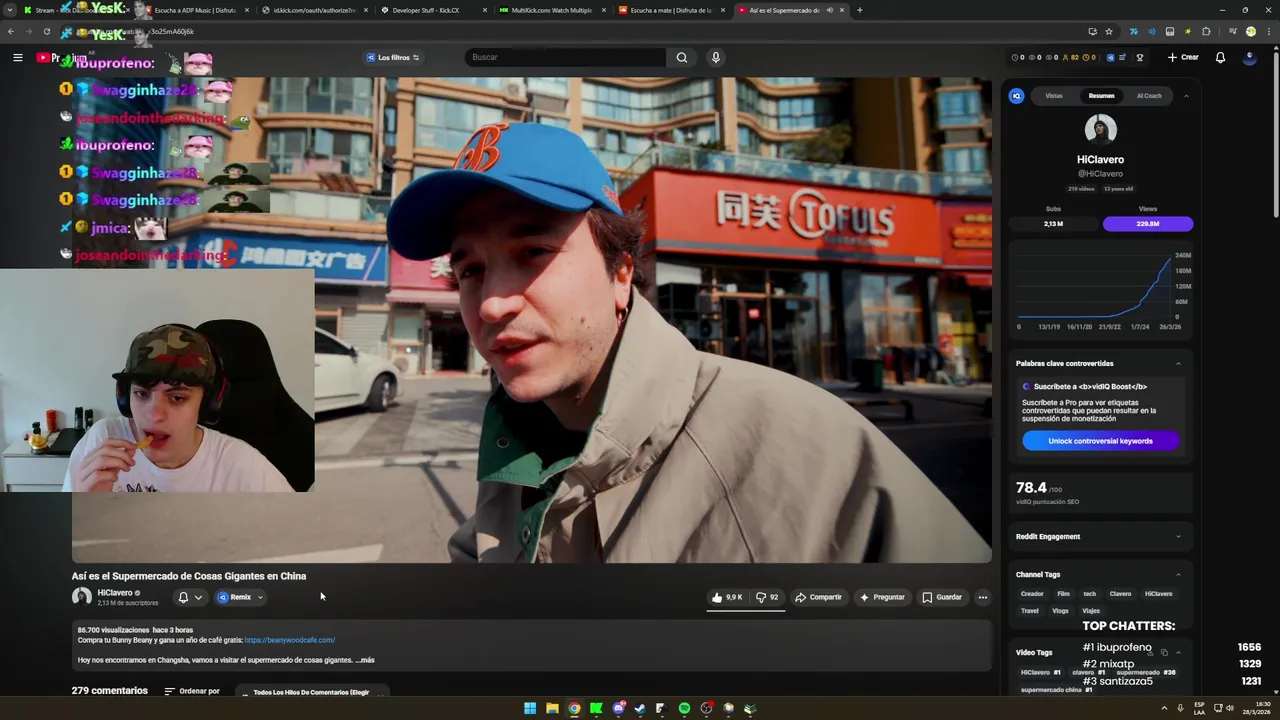Show hidden system tray icons
1280x720 pixels.
point(1164,708)
